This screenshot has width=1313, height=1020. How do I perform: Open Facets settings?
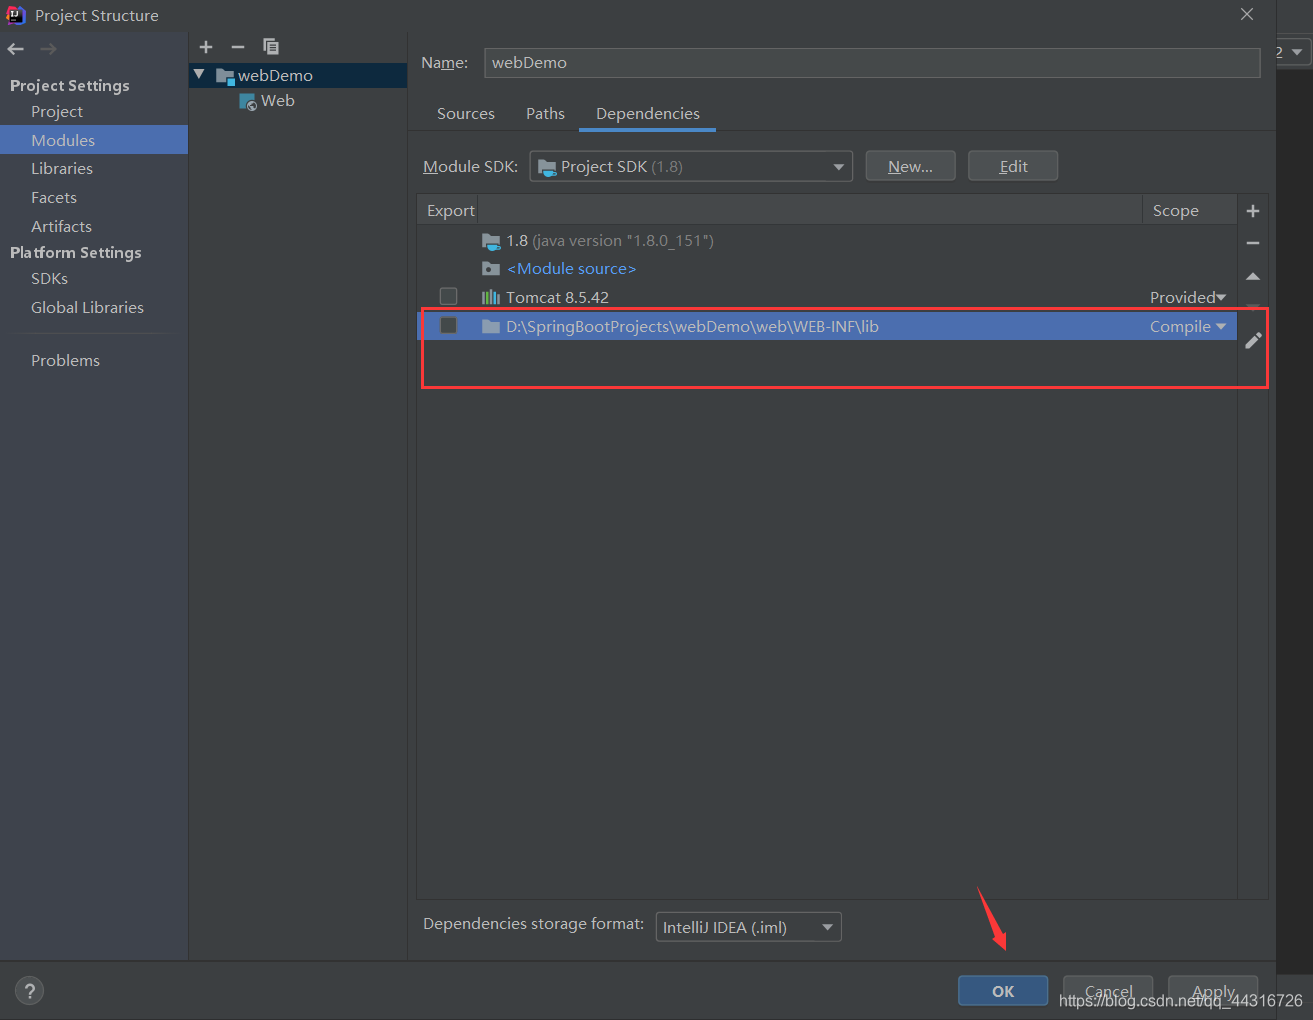pos(54,198)
